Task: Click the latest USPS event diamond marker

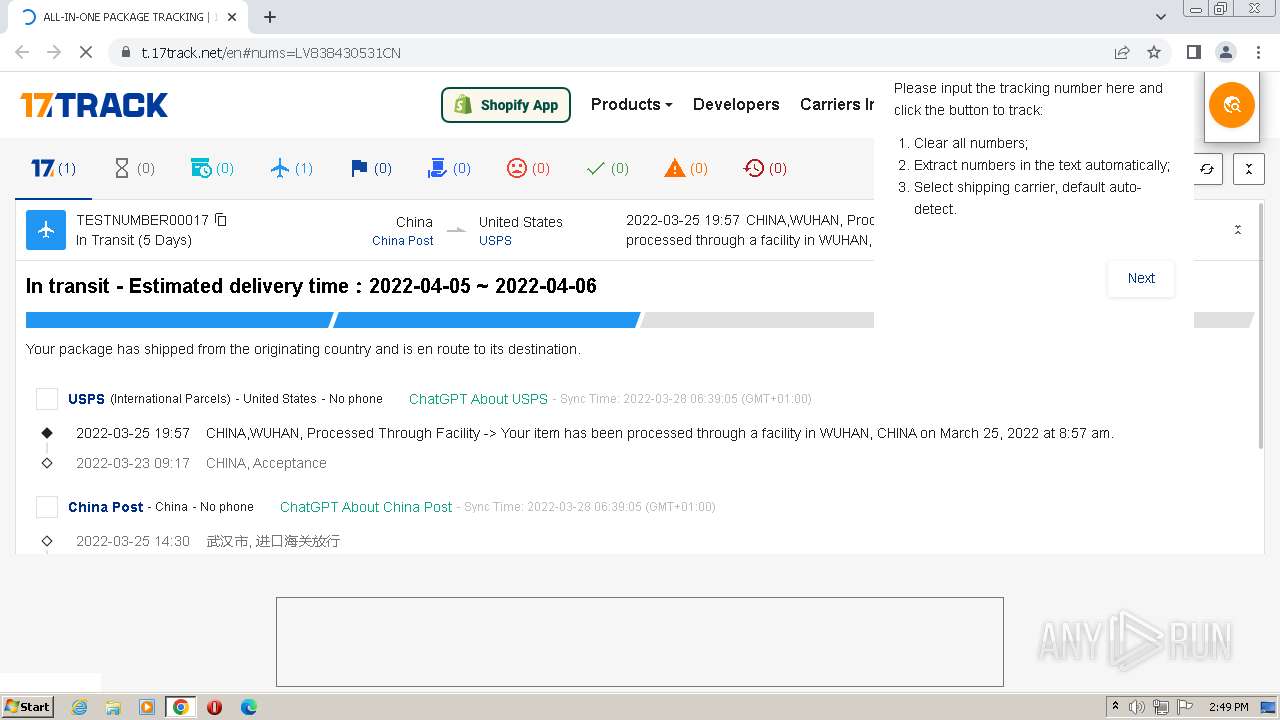Action: (47, 433)
